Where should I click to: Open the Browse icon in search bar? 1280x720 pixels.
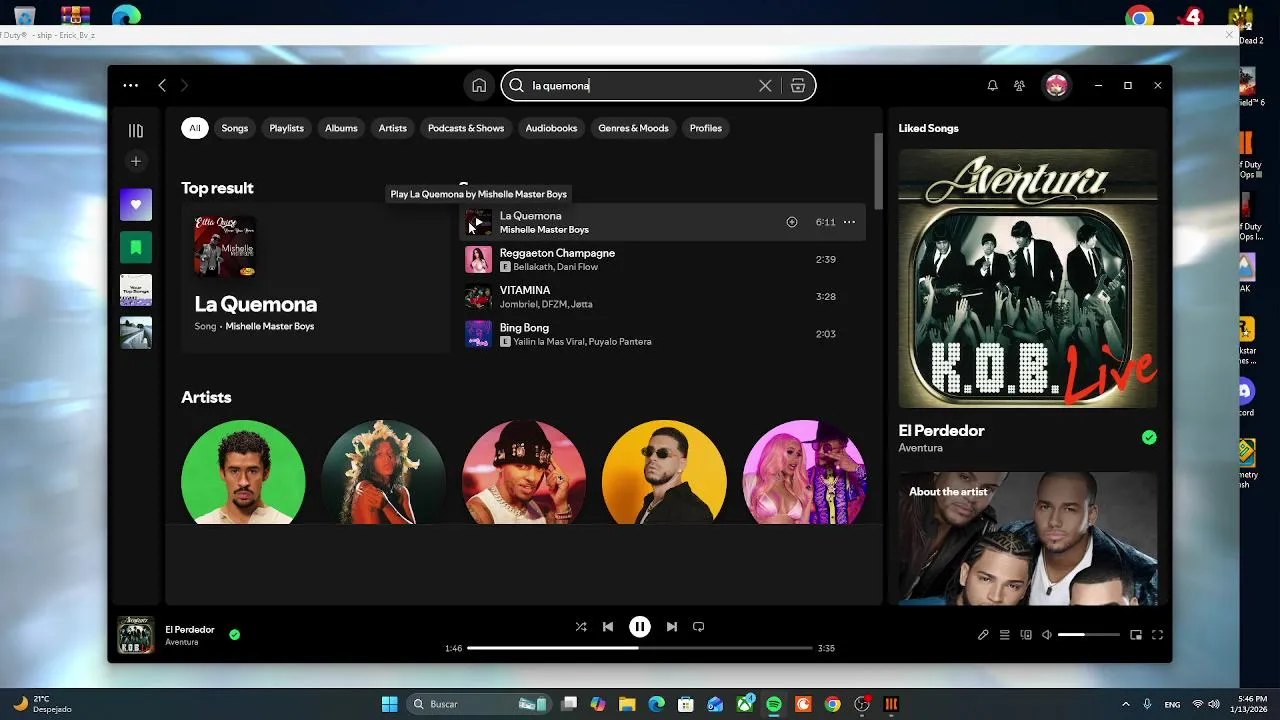pos(798,85)
